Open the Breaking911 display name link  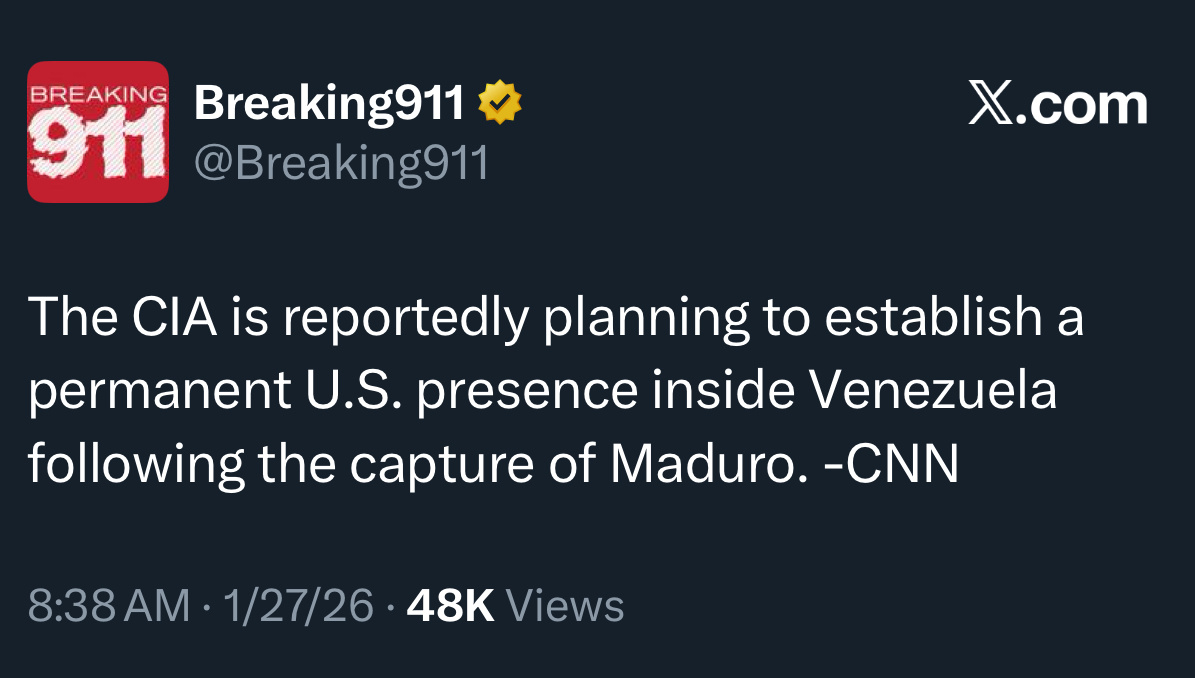coord(330,103)
